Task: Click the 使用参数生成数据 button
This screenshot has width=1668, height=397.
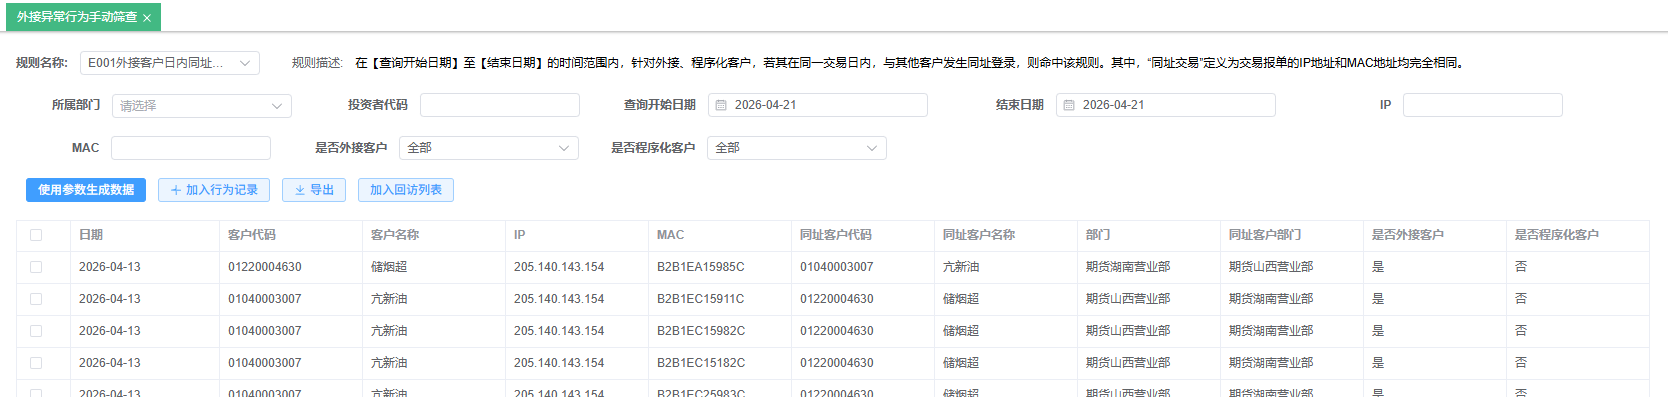Action: (86, 190)
